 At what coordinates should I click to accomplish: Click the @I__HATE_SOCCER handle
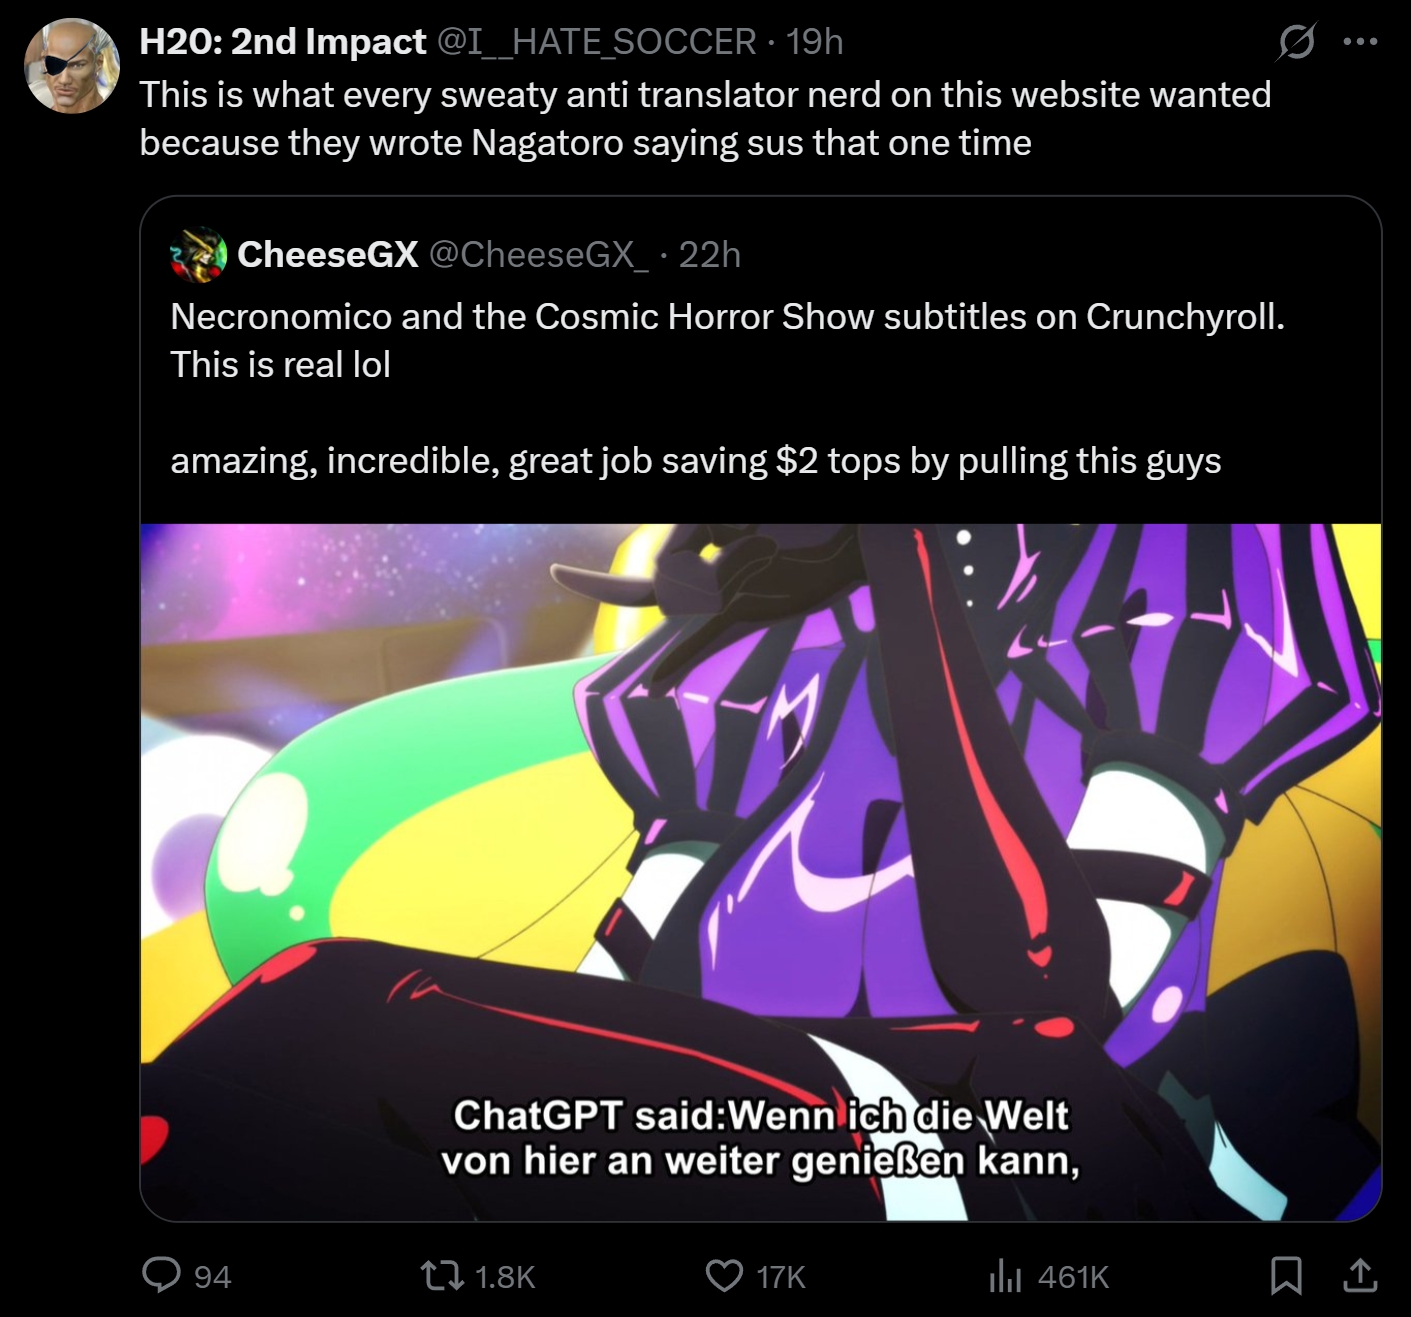point(597,42)
